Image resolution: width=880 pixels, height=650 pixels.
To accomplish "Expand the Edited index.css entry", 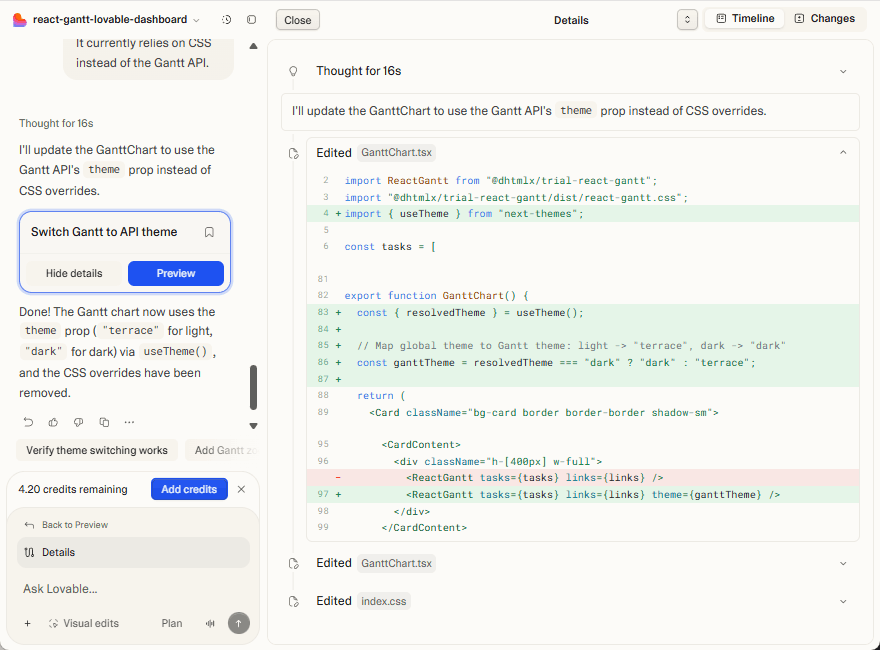I will coord(842,601).
